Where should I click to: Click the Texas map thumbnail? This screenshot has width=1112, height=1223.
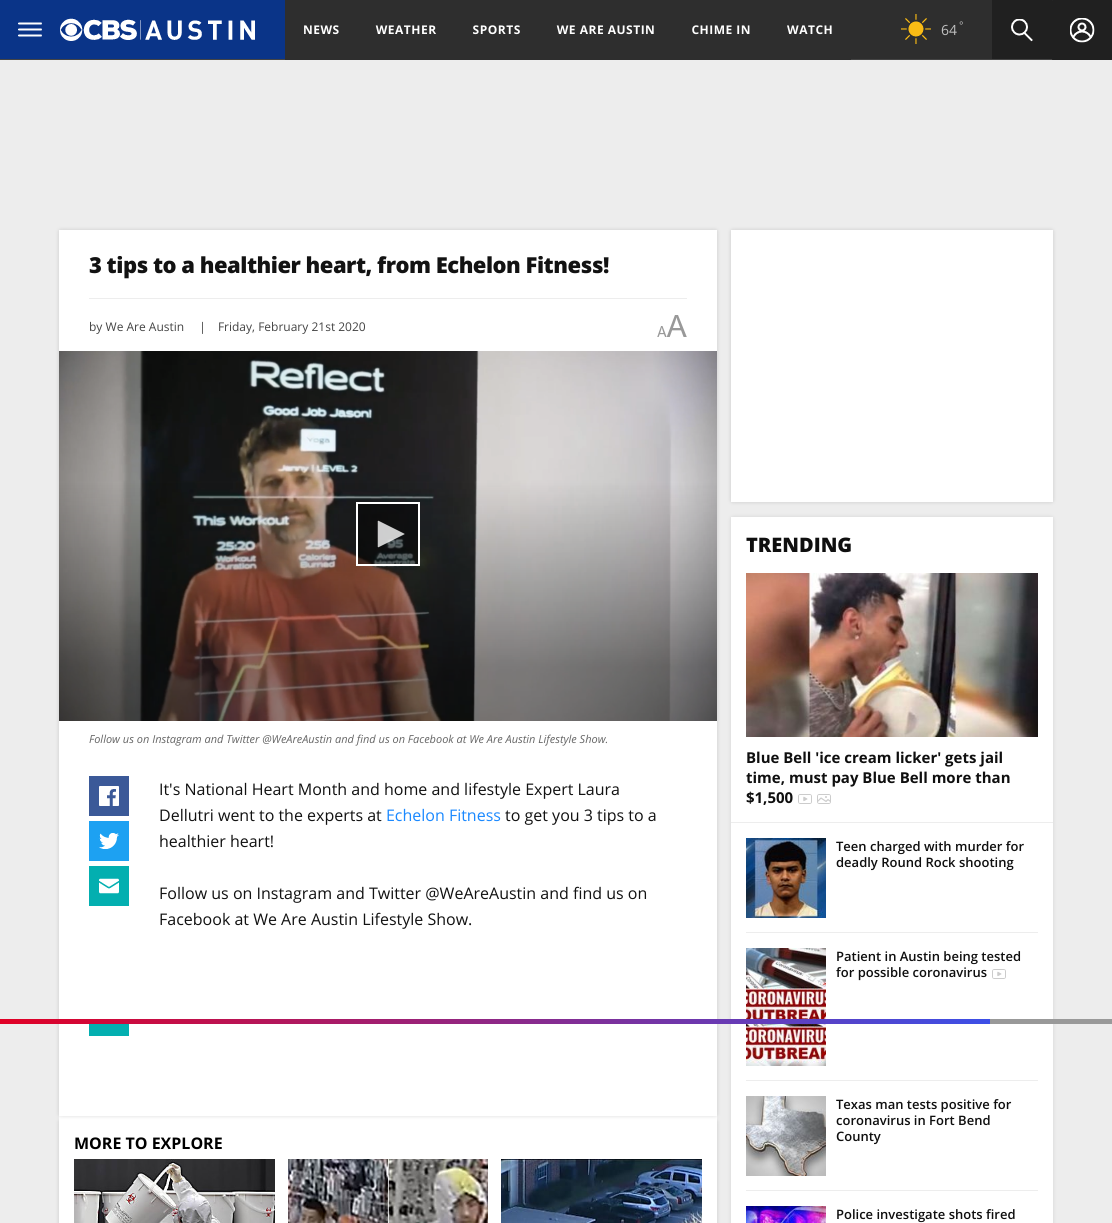(786, 1136)
